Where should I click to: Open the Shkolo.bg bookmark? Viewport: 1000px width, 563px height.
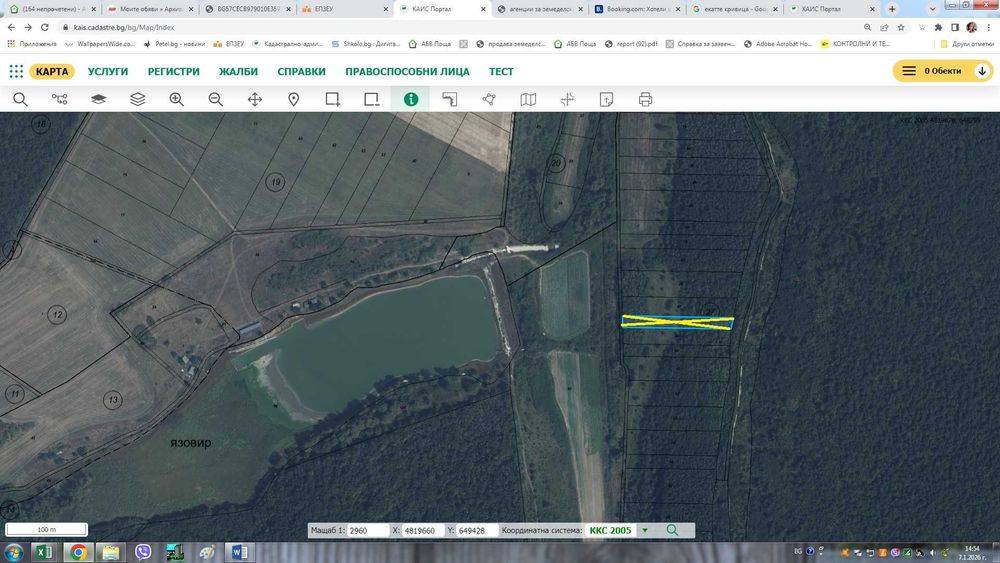click(366, 44)
